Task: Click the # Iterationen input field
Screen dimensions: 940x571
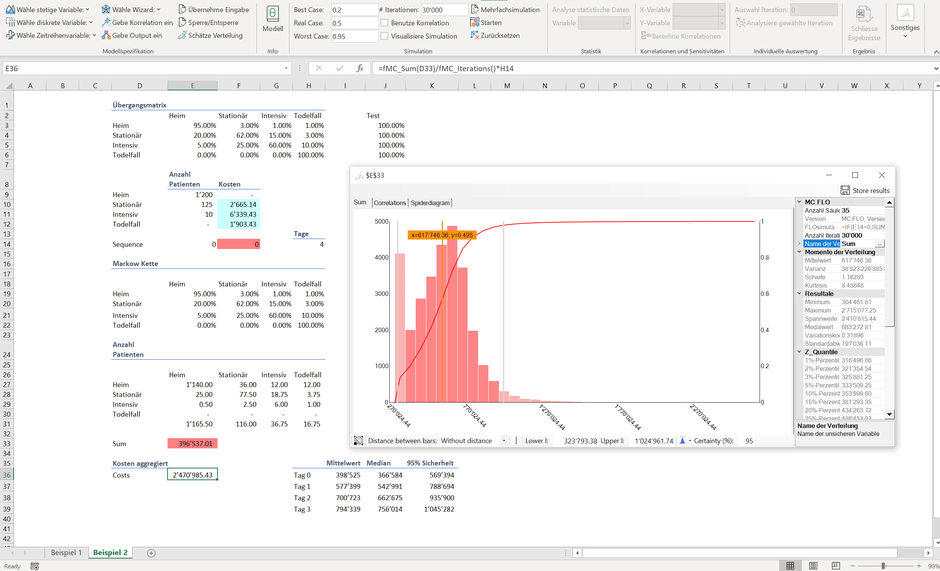Action: coord(444,10)
